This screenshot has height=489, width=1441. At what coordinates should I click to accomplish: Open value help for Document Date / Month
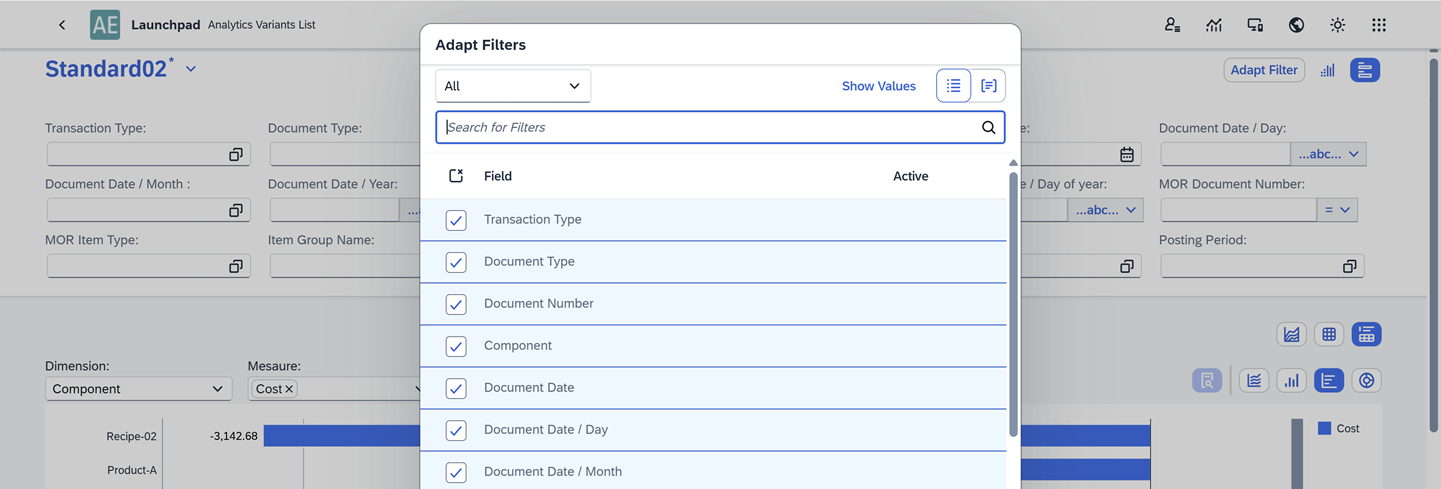pyautogui.click(x=236, y=210)
